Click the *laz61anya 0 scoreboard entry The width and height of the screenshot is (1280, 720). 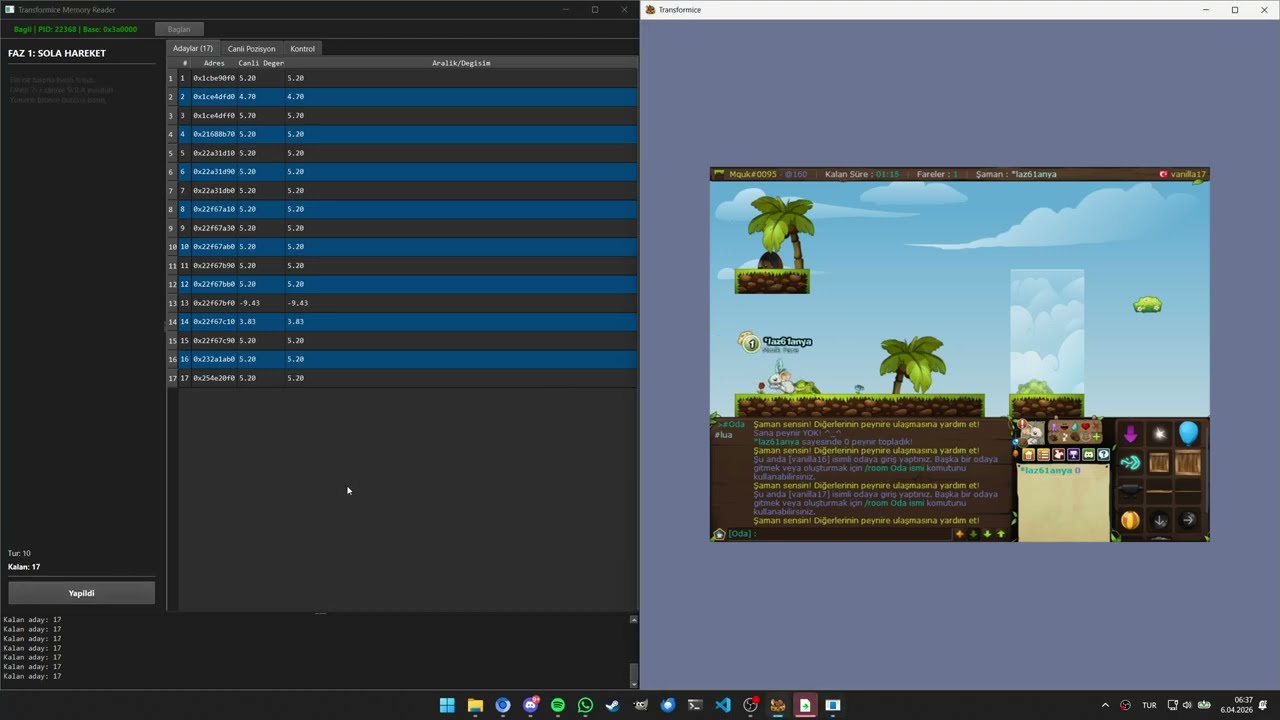point(1050,470)
